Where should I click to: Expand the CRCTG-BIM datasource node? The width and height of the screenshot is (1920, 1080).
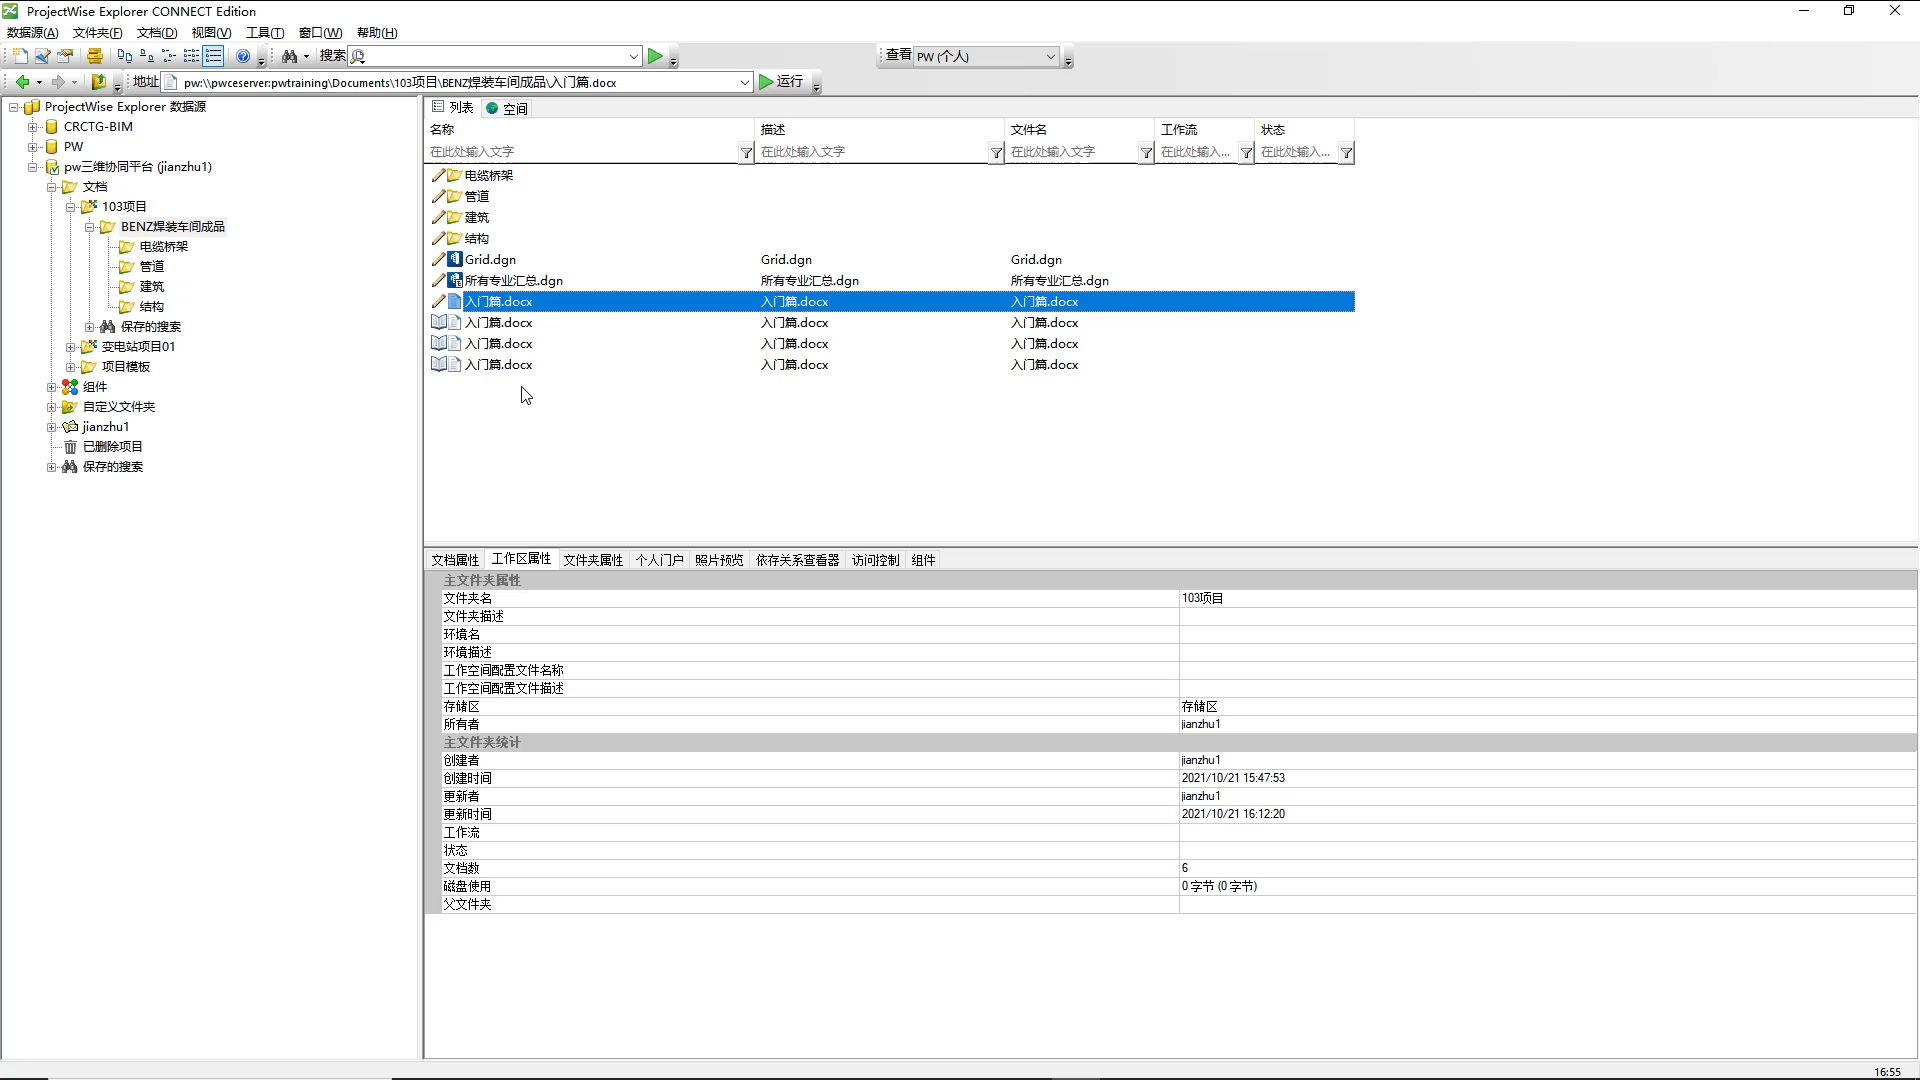33,127
